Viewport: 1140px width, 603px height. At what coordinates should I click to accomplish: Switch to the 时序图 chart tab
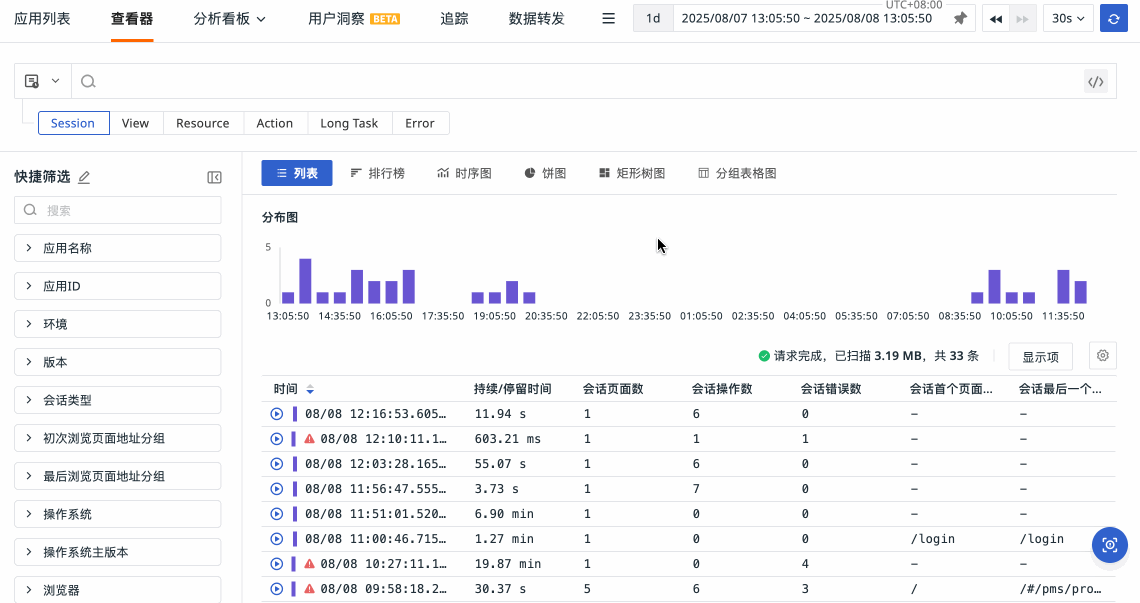[464, 173]
